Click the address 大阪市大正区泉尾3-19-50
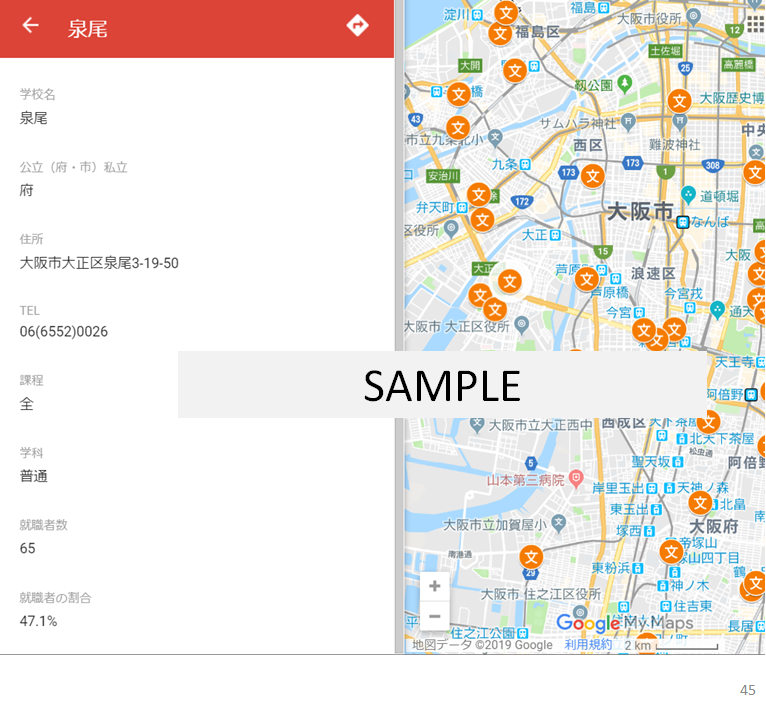Screen dimensions: 766x709 (x=99, y=263)
